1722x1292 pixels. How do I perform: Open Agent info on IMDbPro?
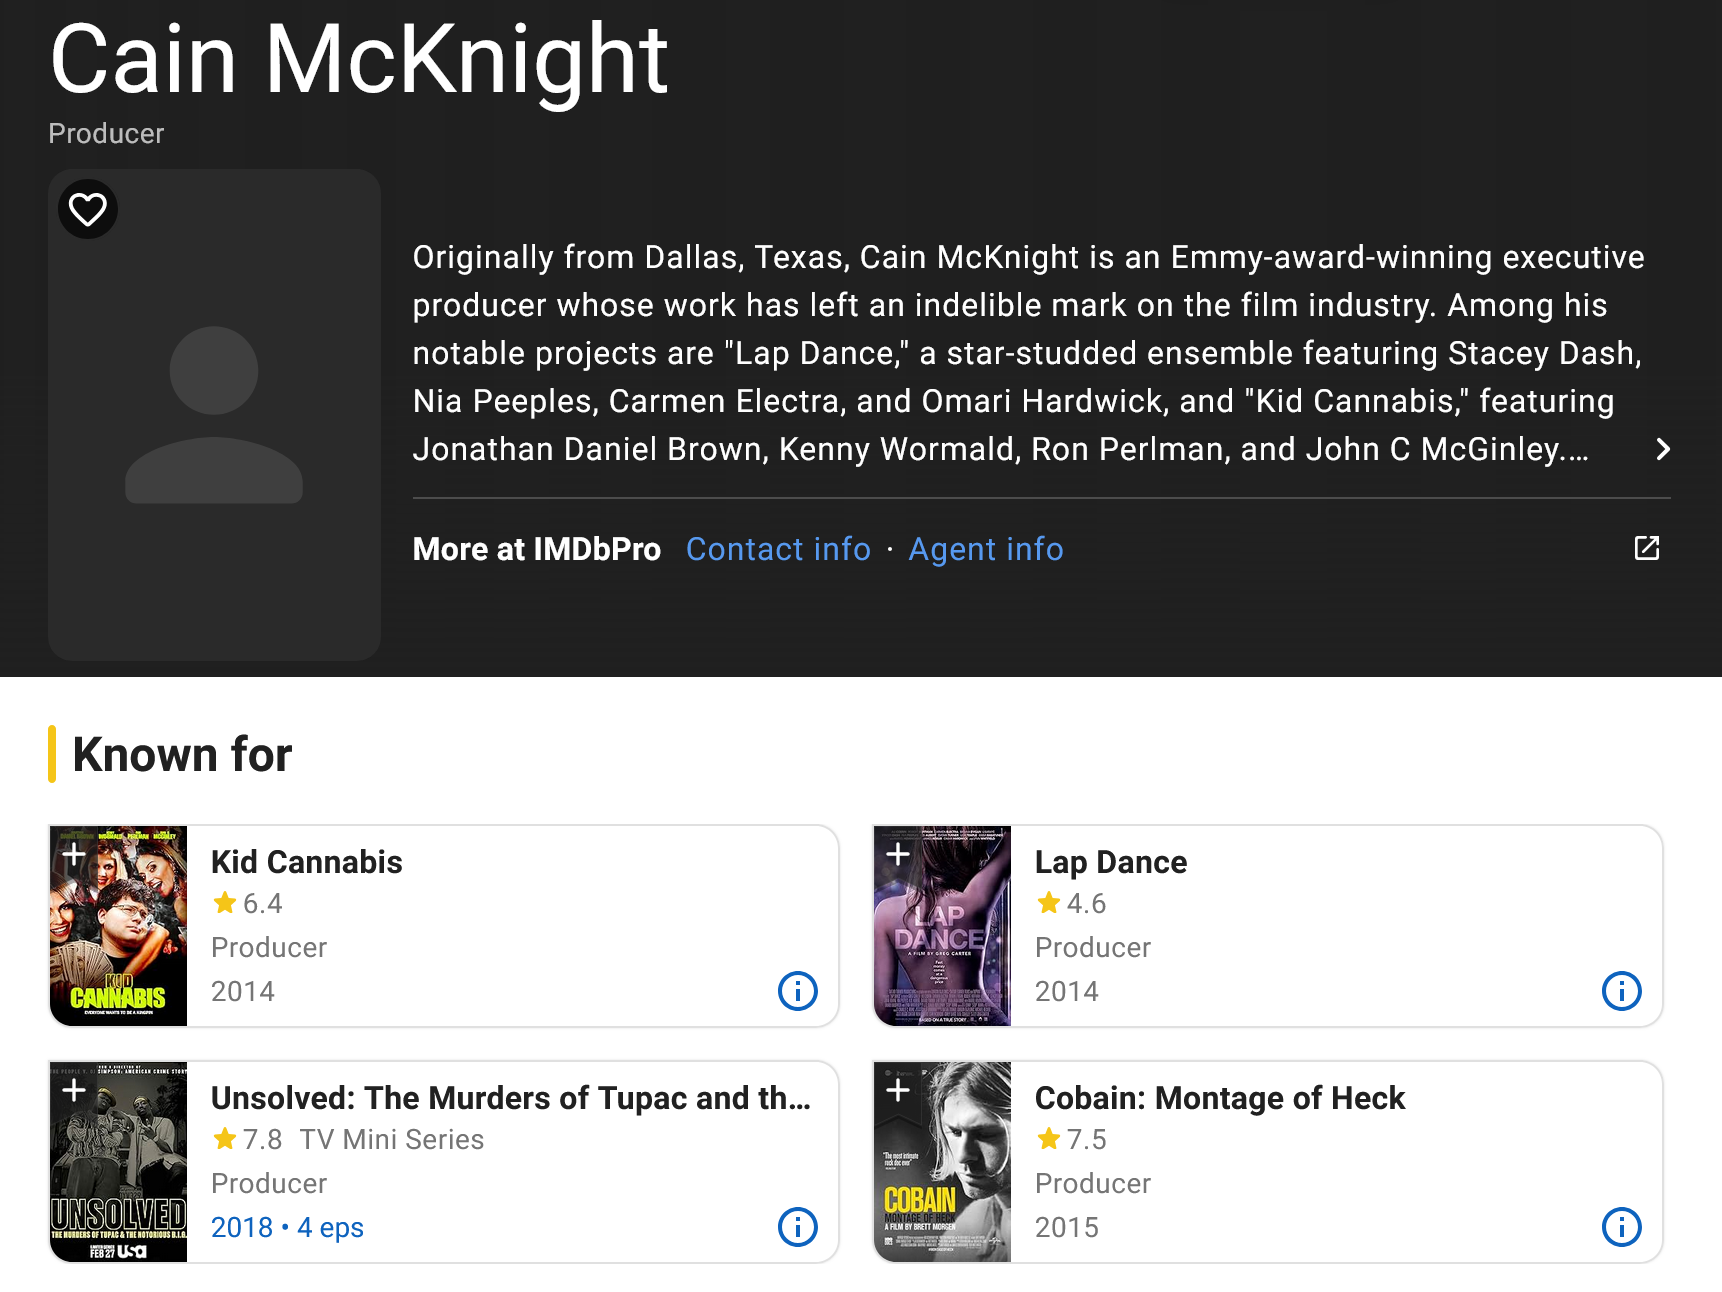[985, 549]
